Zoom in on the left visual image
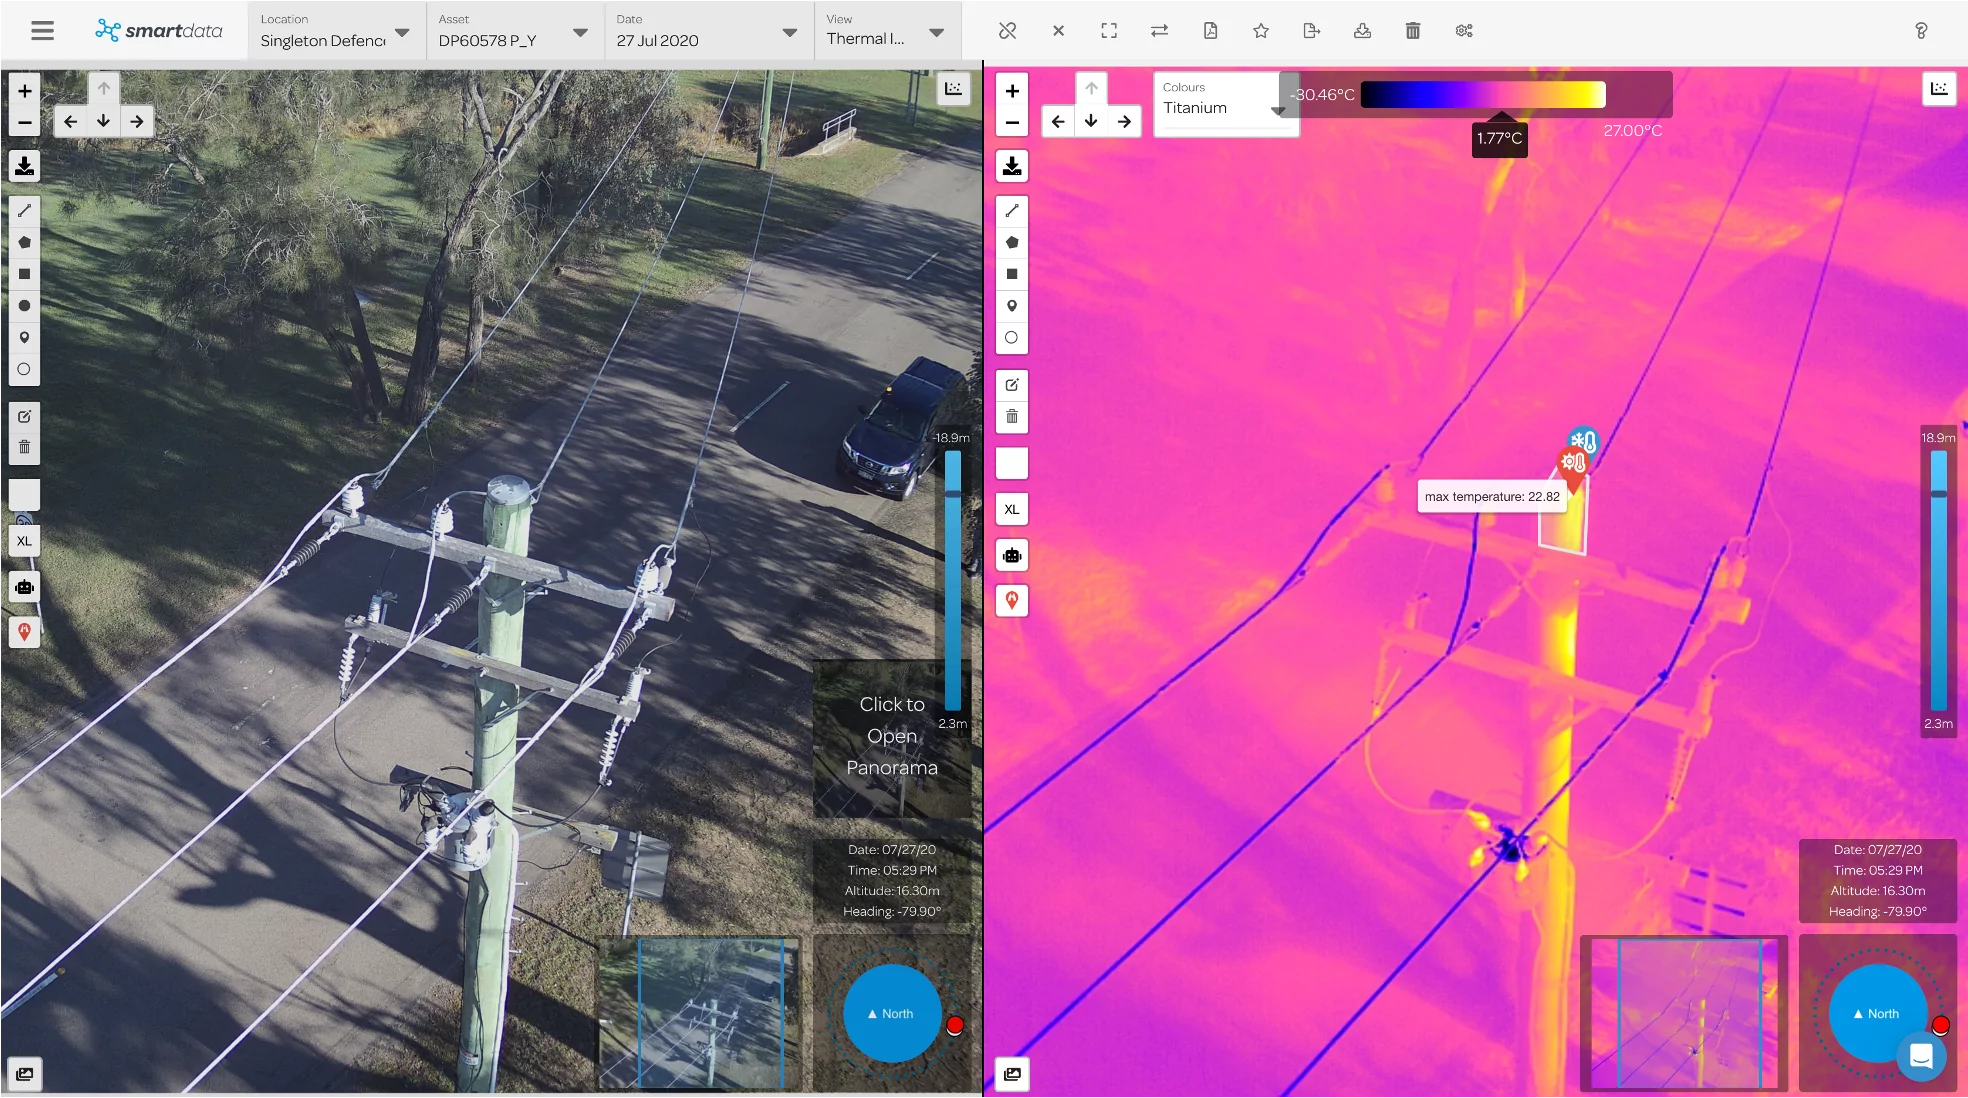The width and height of the screenshot is (1968, 1098). (25, 90)
